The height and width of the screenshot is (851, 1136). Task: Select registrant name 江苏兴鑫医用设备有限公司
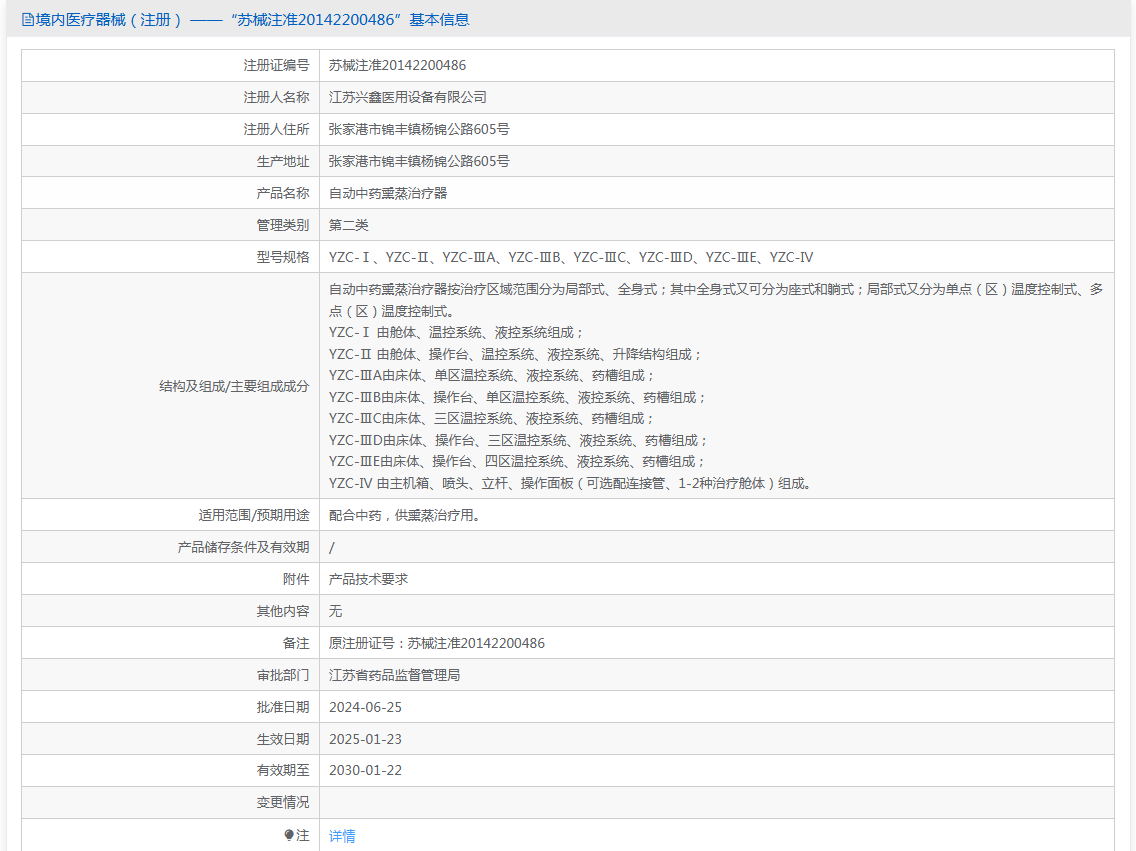[x=407, y=97]
